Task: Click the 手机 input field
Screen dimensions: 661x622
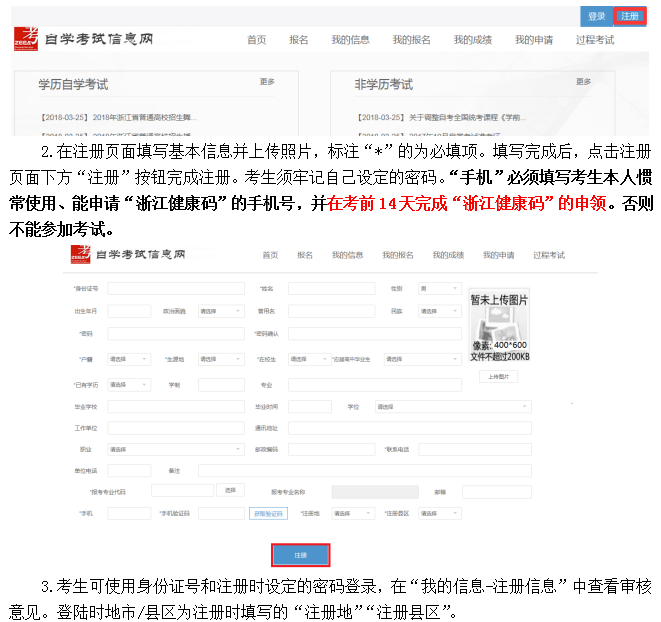Action: coord(129,513)
